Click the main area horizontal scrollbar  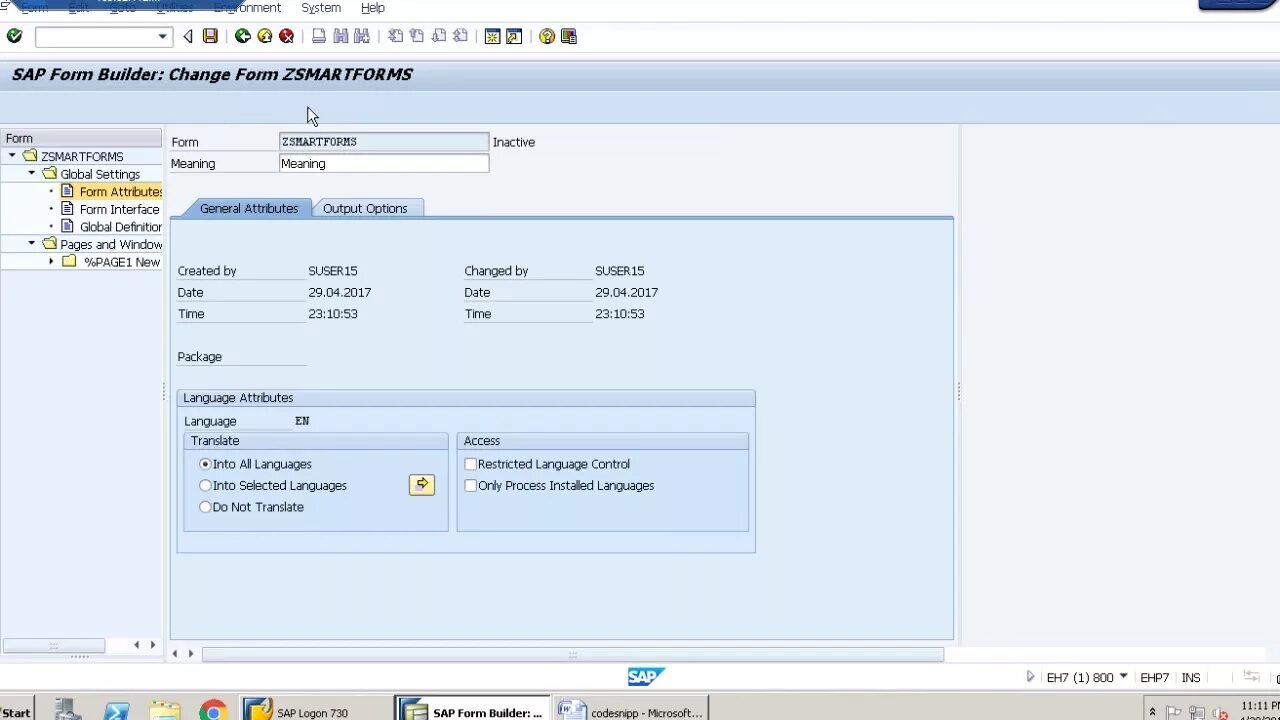point(573,654)
